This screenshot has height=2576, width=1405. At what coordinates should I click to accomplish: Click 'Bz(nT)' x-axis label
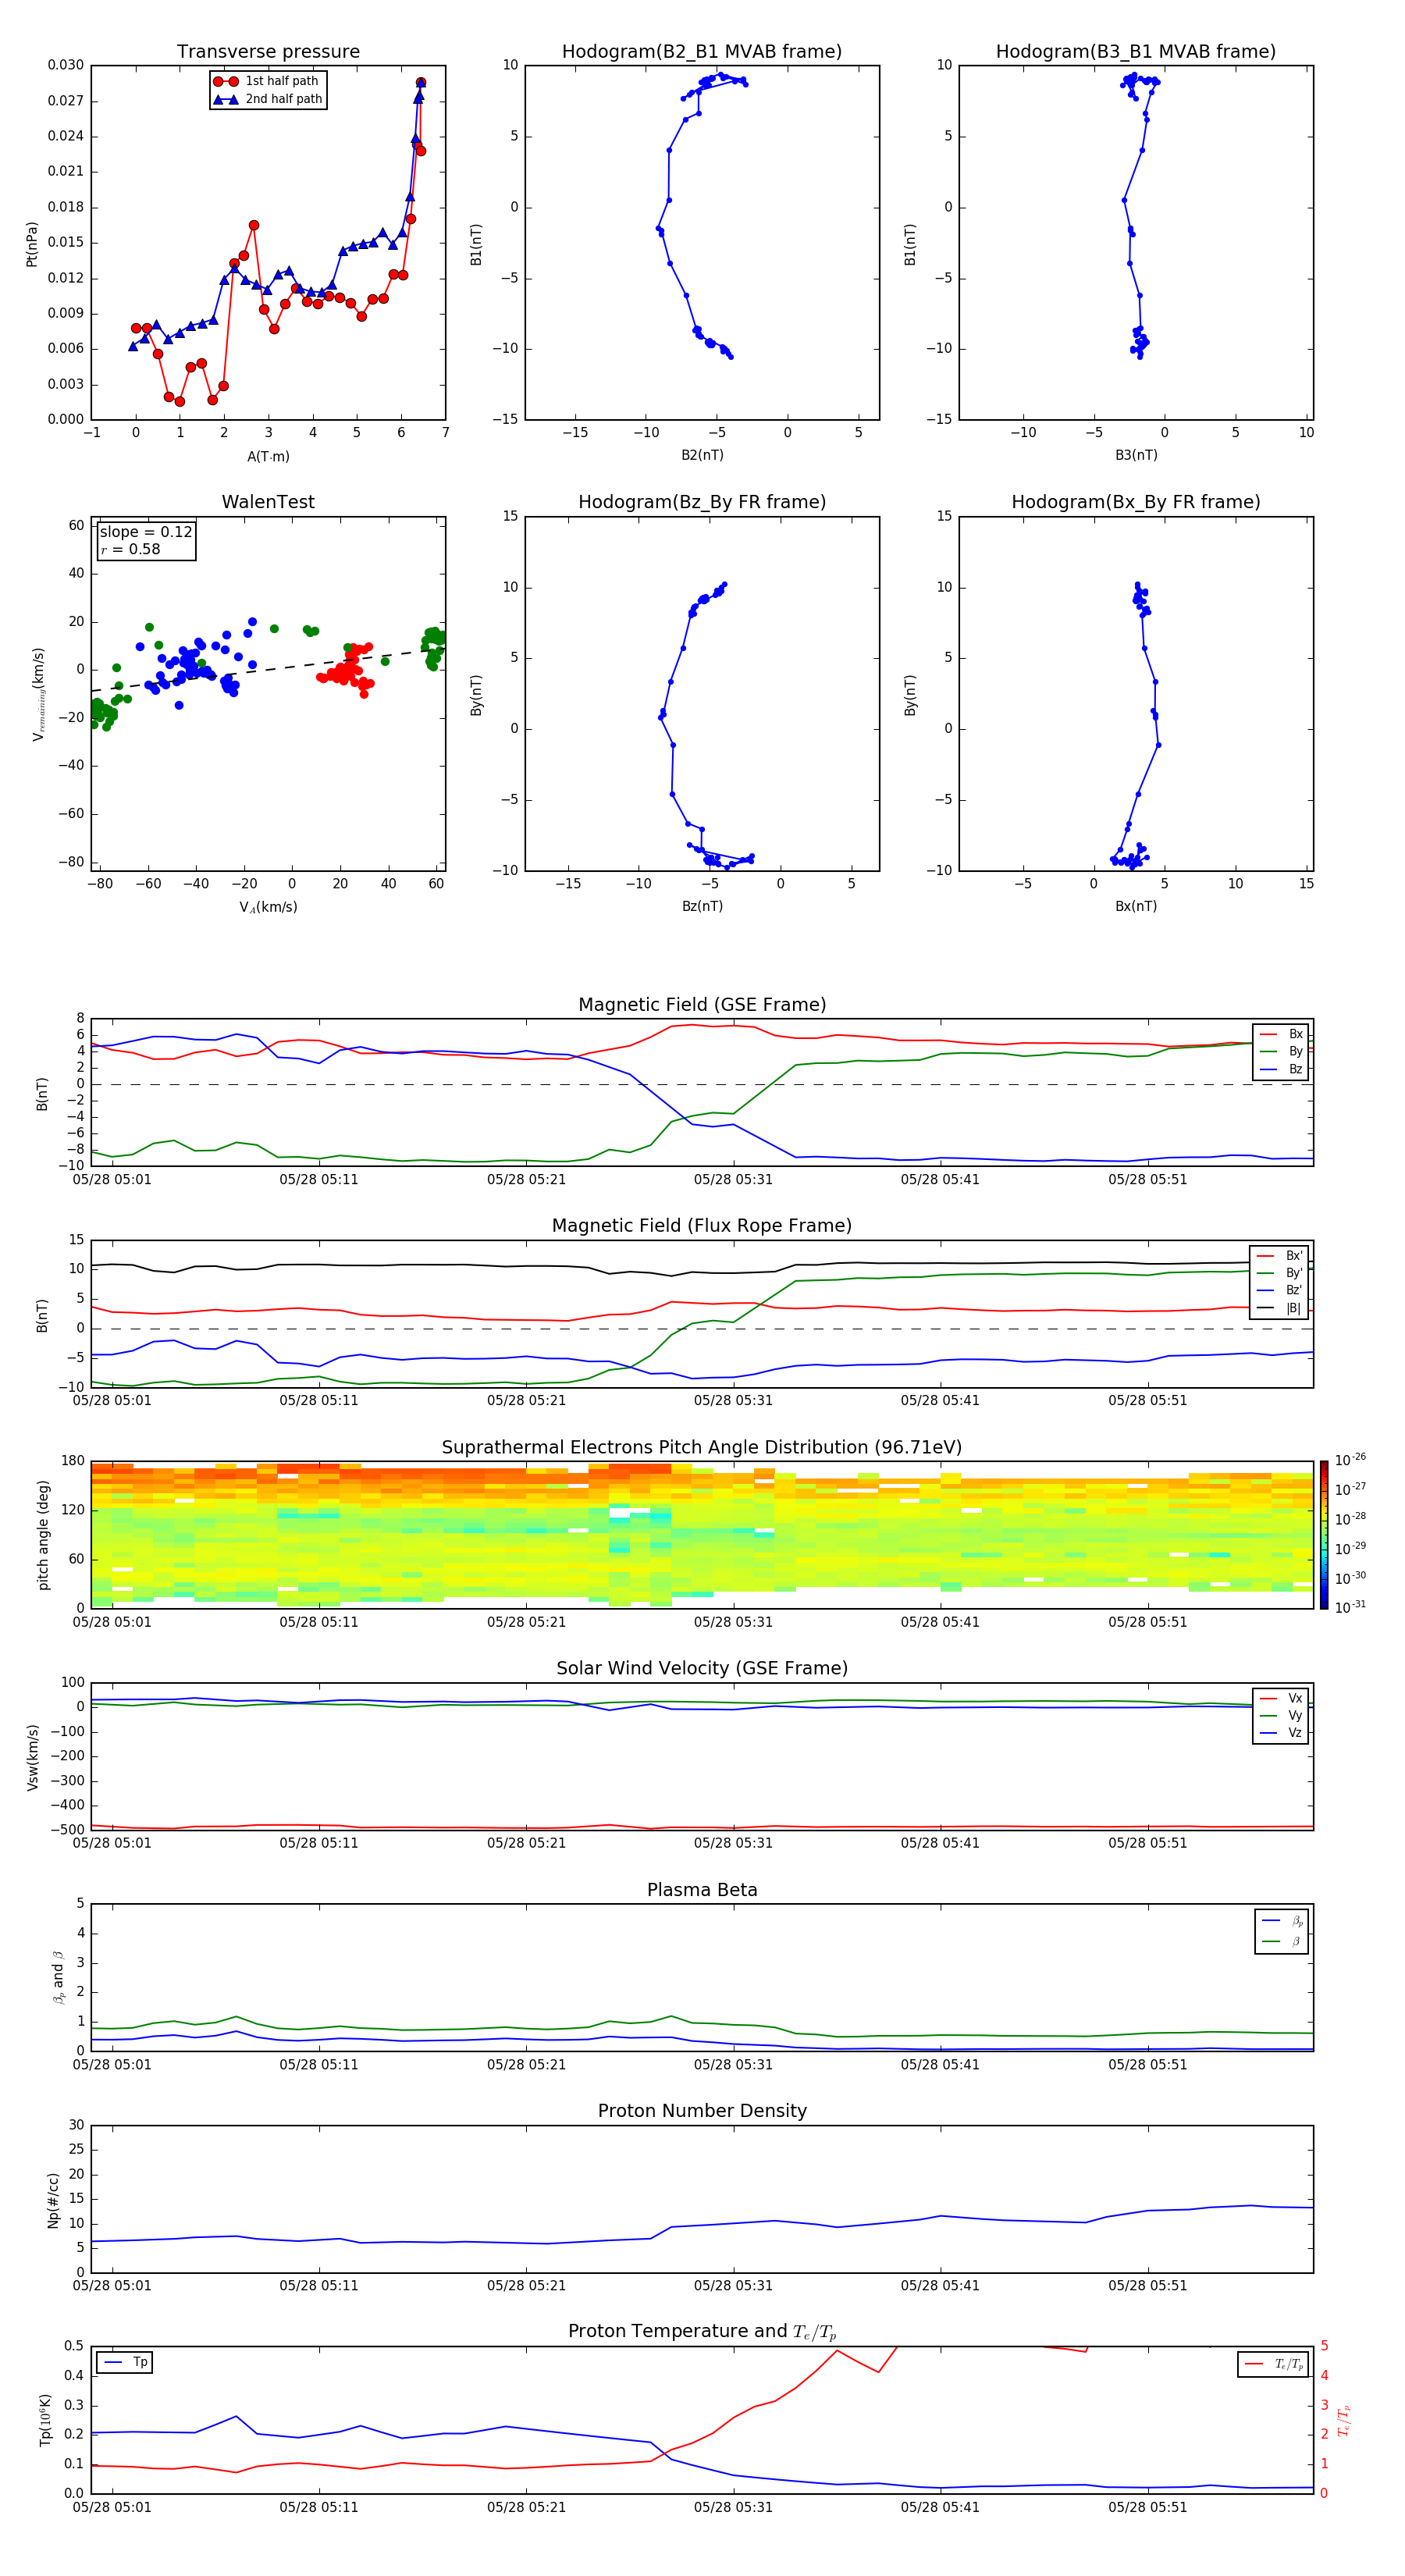(x=702, y=906)
